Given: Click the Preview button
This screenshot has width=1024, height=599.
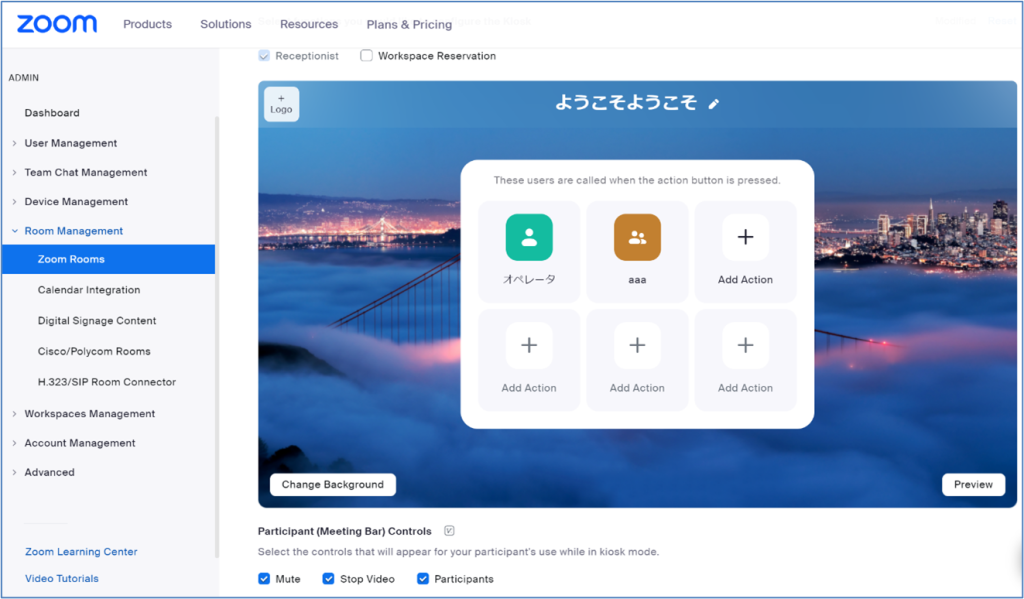Looking at the screenshot, I should tap(973, 485).
